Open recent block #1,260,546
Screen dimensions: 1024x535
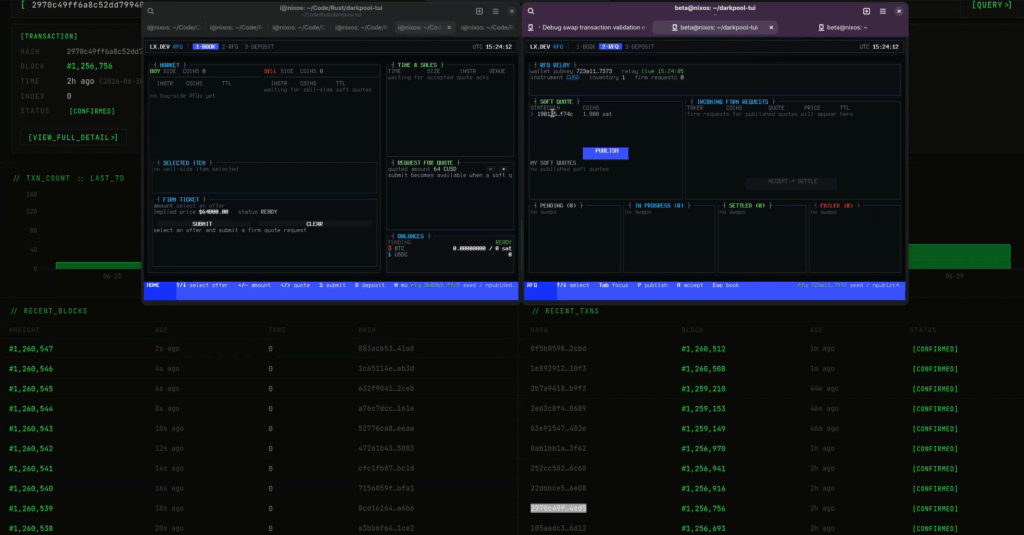coord(31,369)
